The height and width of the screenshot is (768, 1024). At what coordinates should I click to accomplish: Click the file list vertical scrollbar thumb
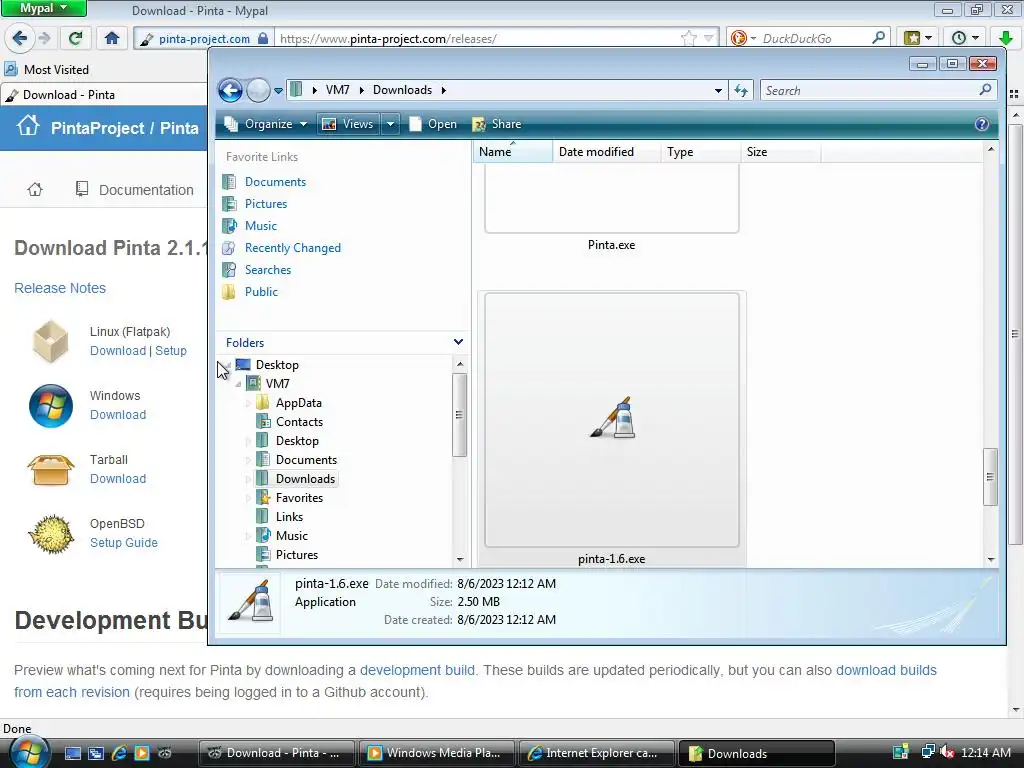[990, 477]
